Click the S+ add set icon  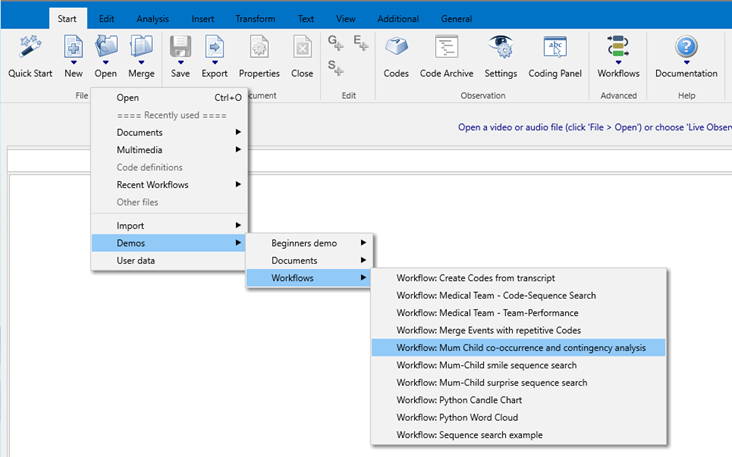click(x=335, y=67)
